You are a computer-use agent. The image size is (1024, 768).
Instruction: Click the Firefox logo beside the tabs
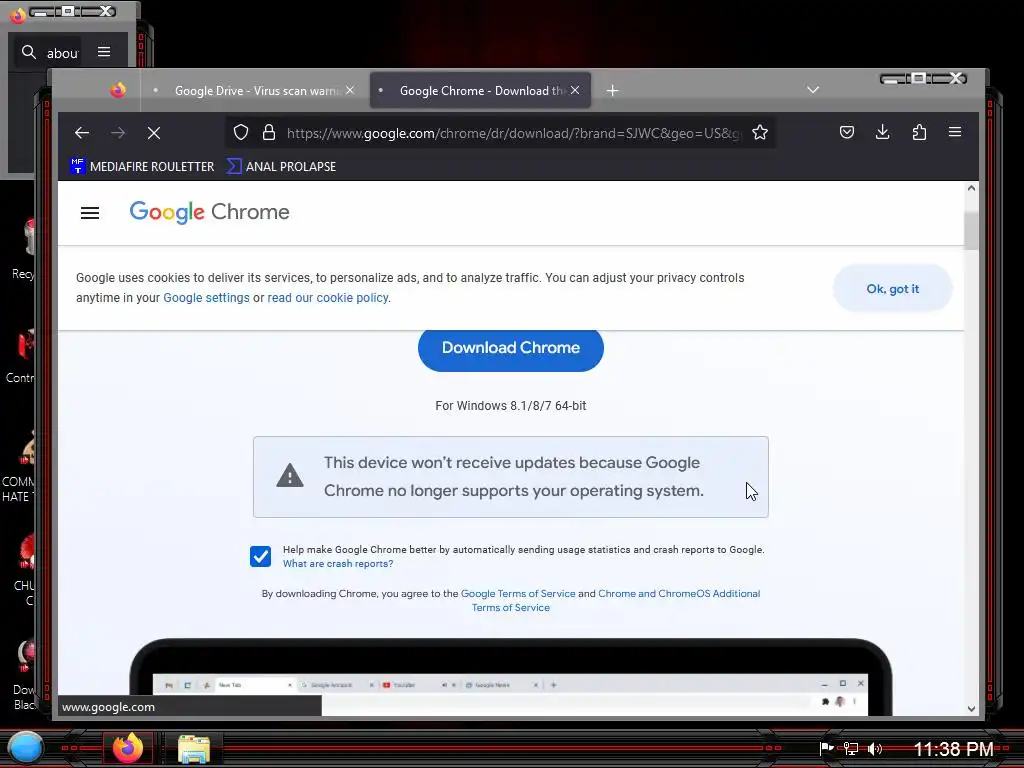point(118,90)
